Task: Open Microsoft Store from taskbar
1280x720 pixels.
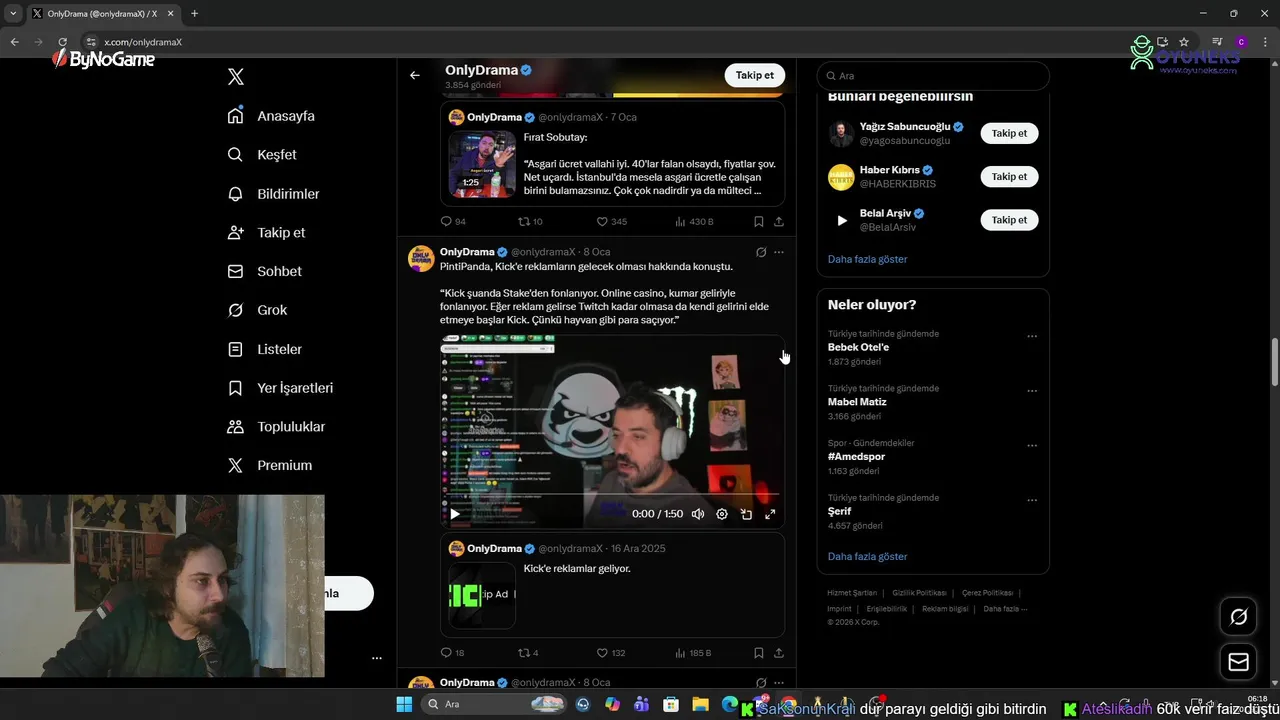Action: click(x=671, y=704)
